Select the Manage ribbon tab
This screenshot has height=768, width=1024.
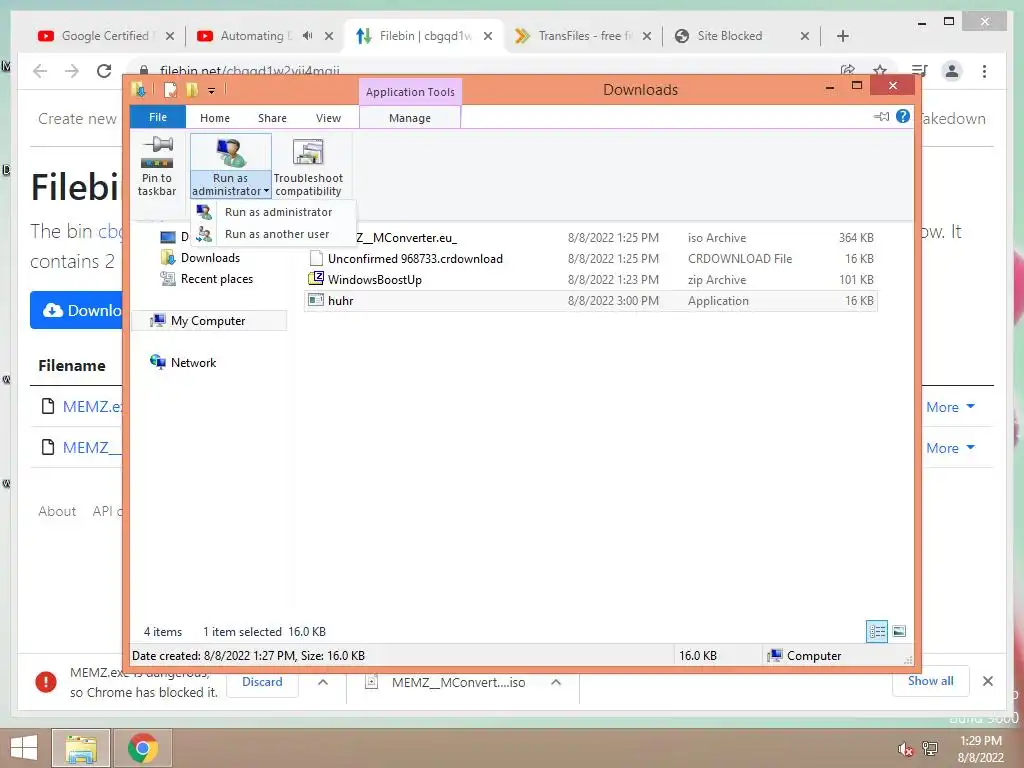(x=409, y=118)
